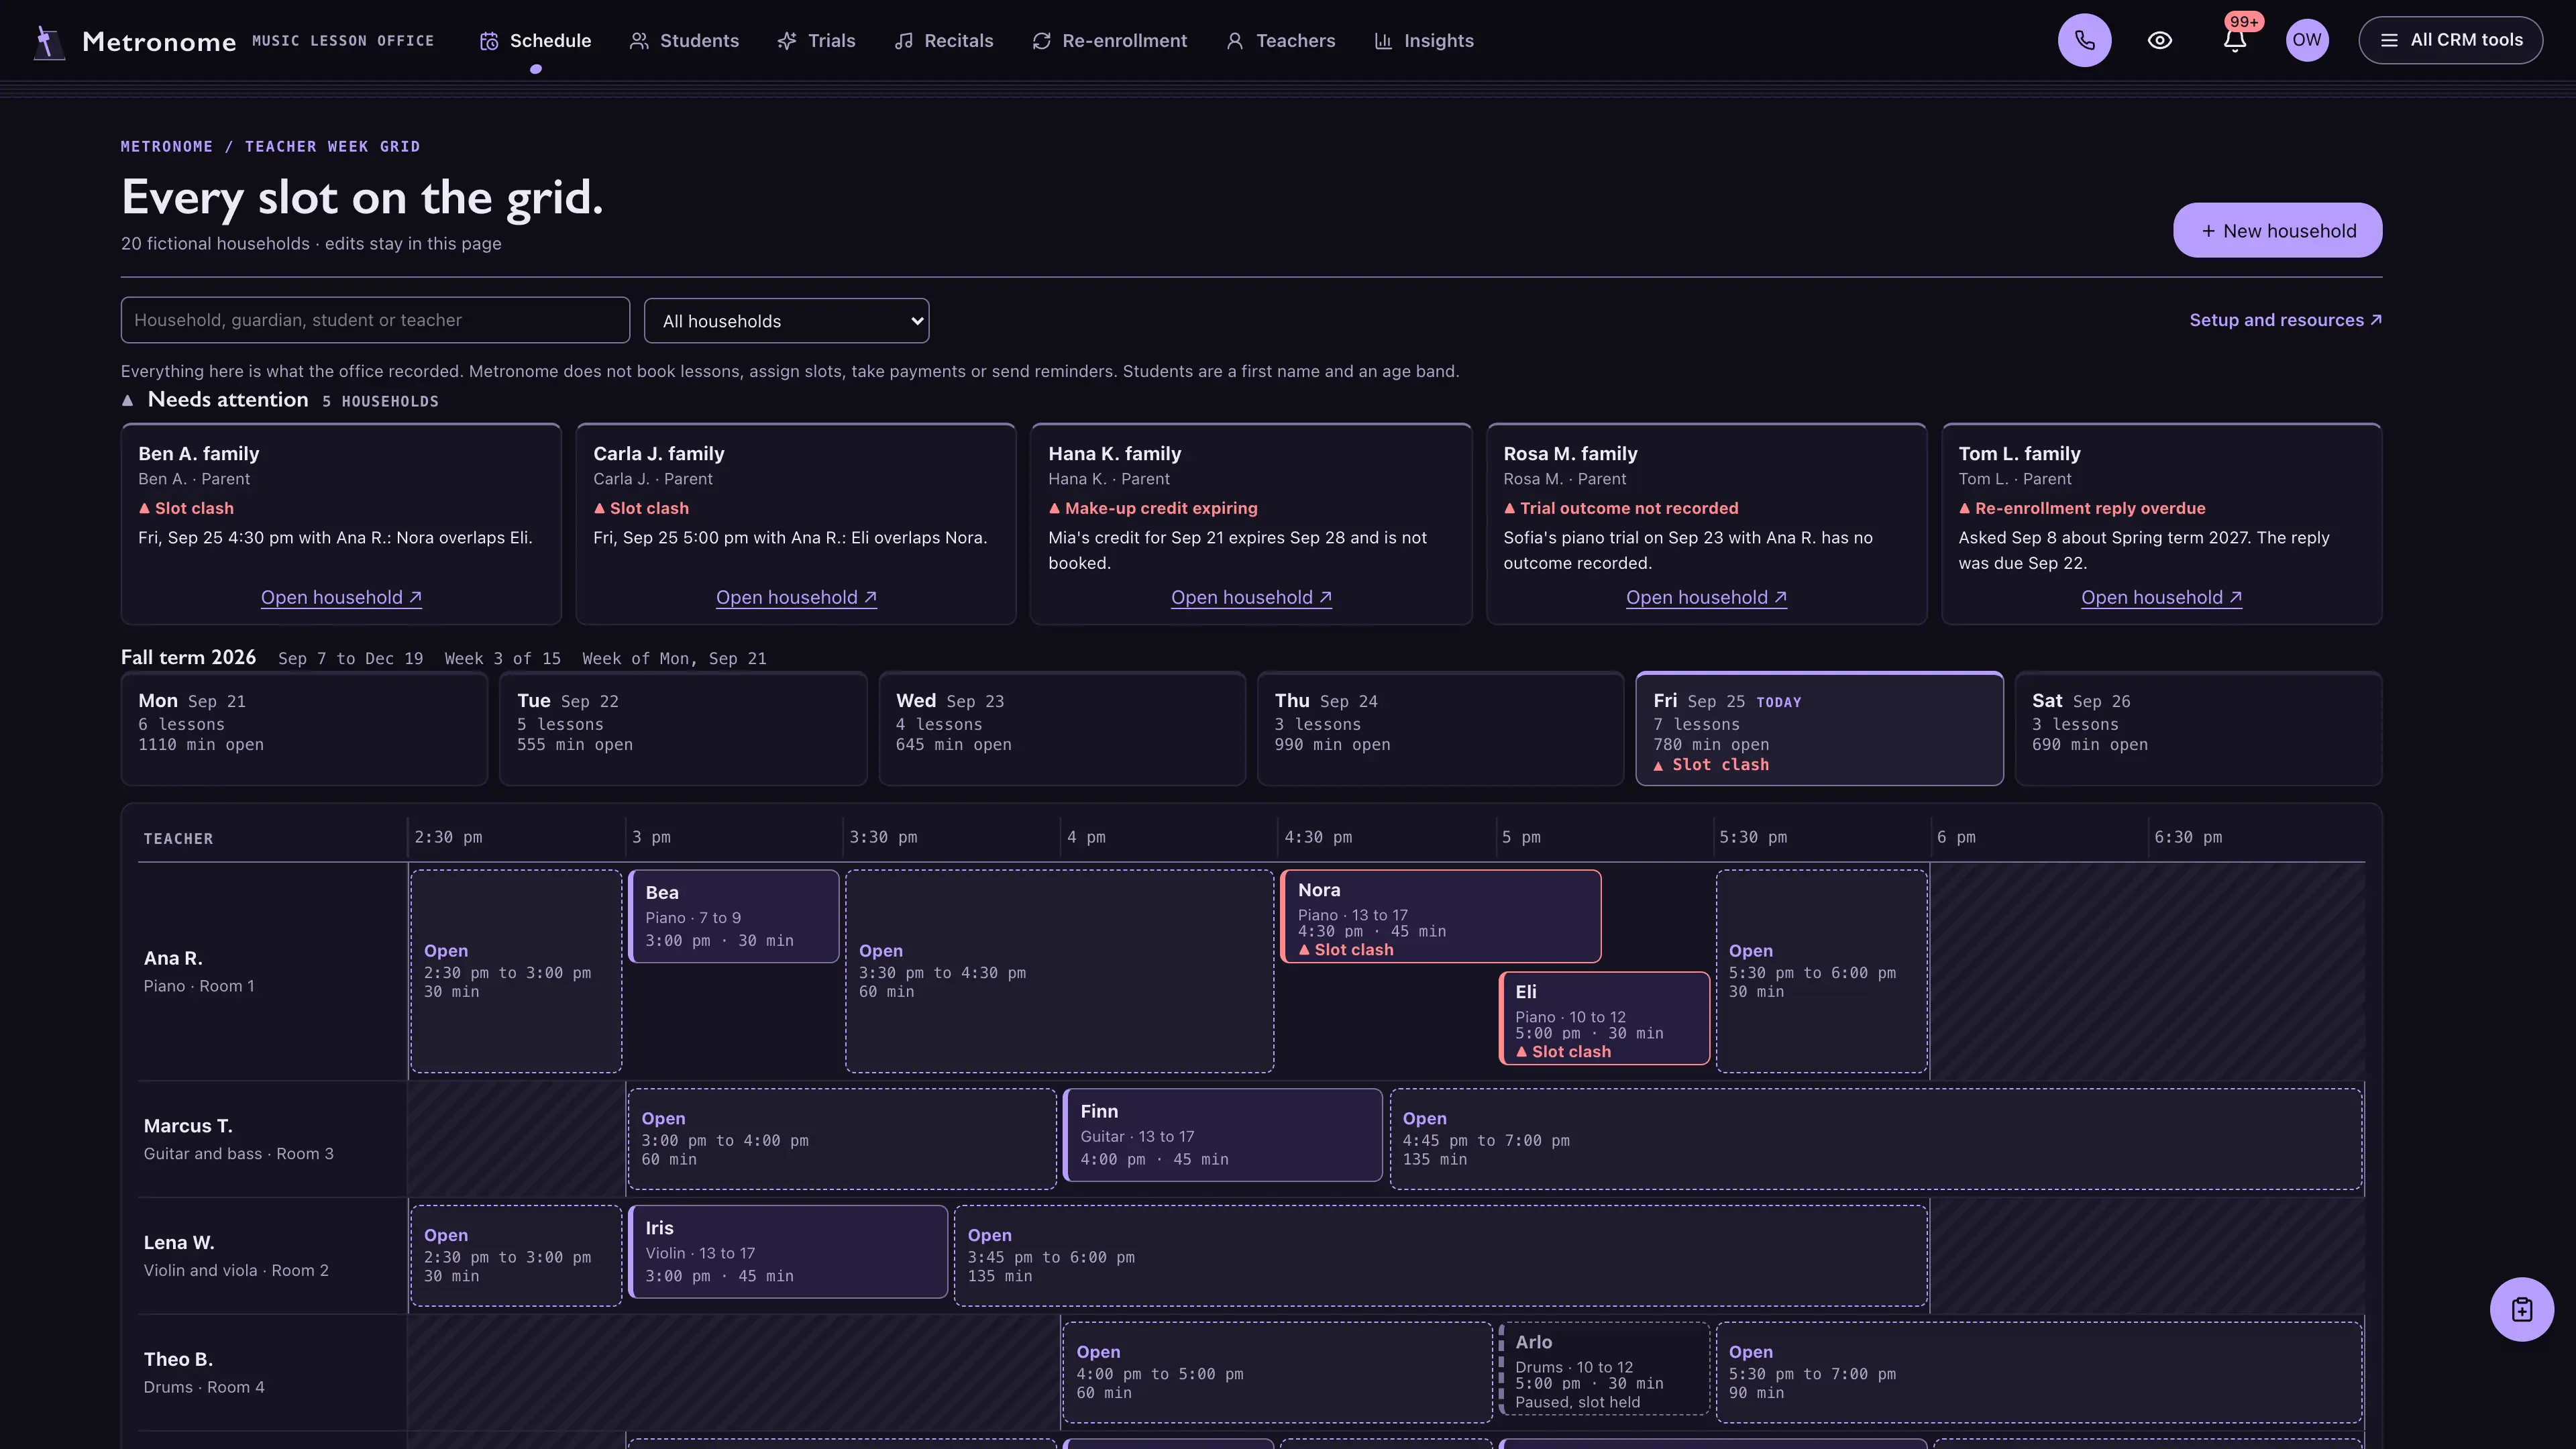Go to the Teachers tab
The width and height of the screenshot is (2576, 1449).
[x=1281, y=41]
